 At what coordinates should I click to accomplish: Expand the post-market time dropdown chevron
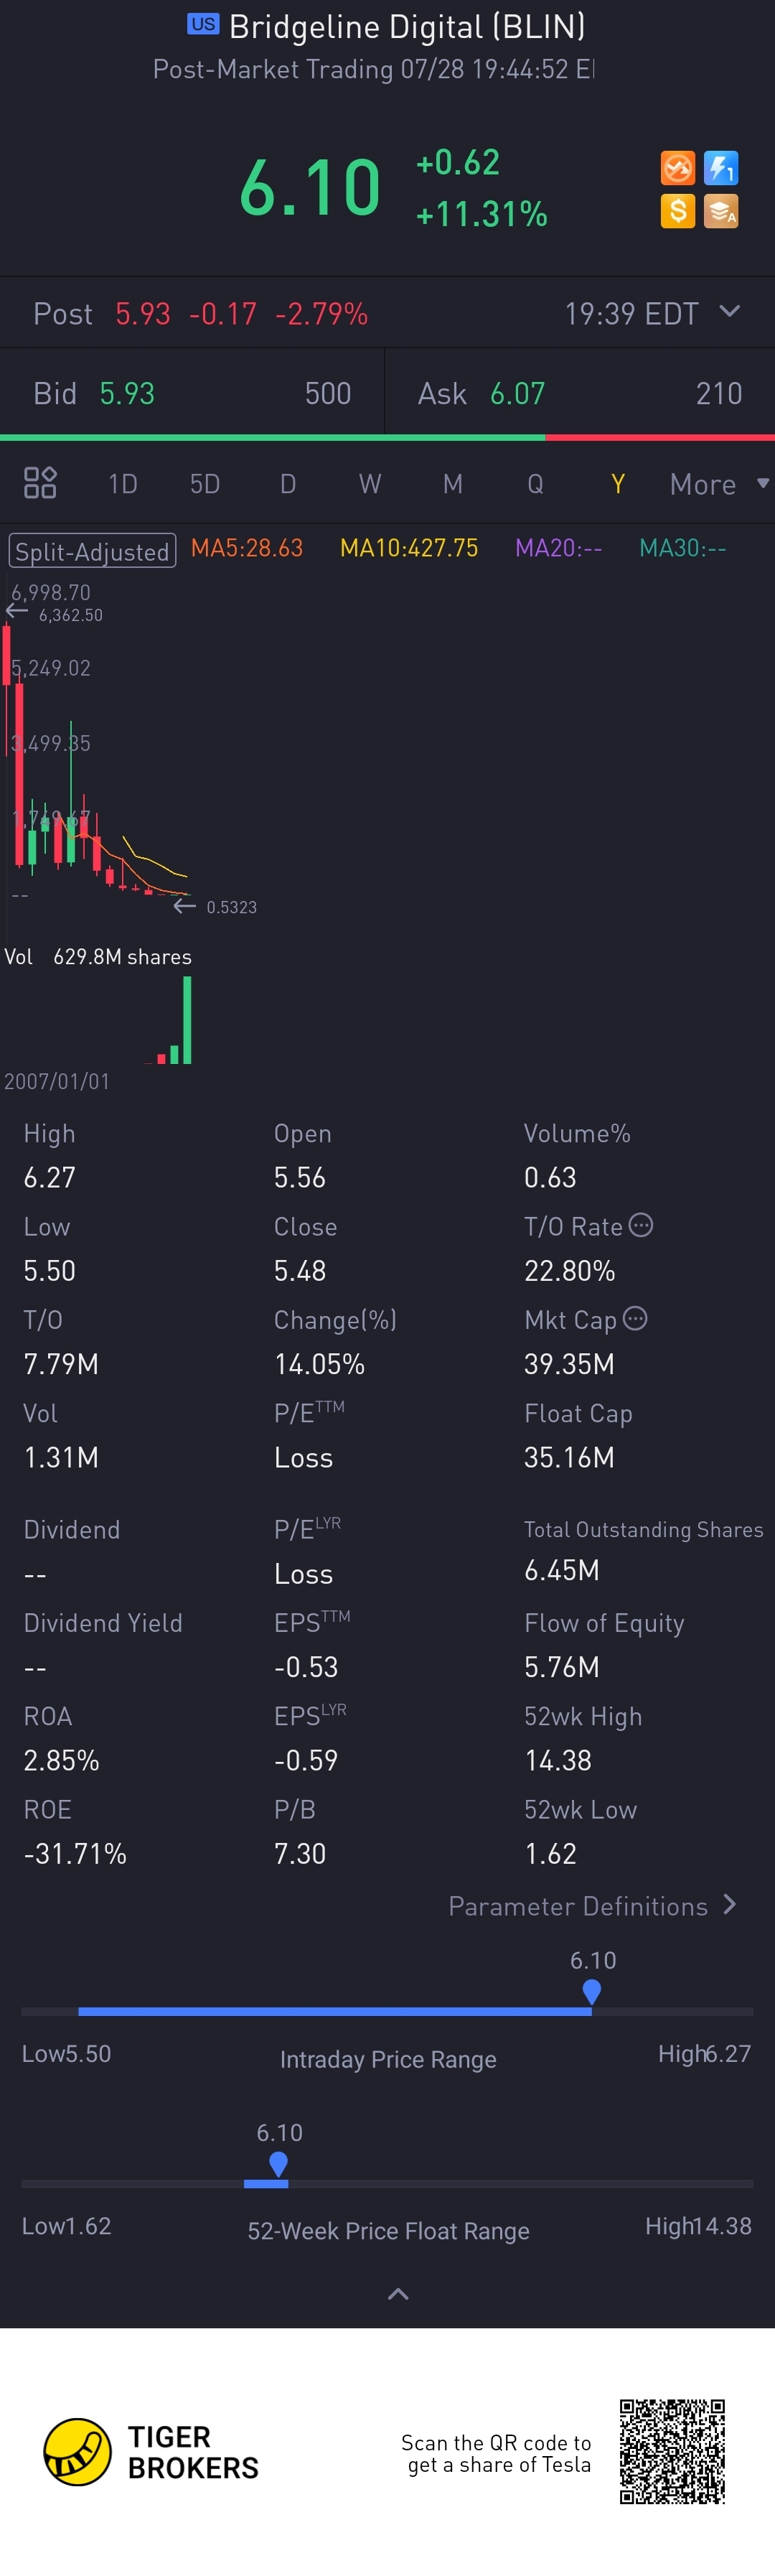tap(730, 312)
